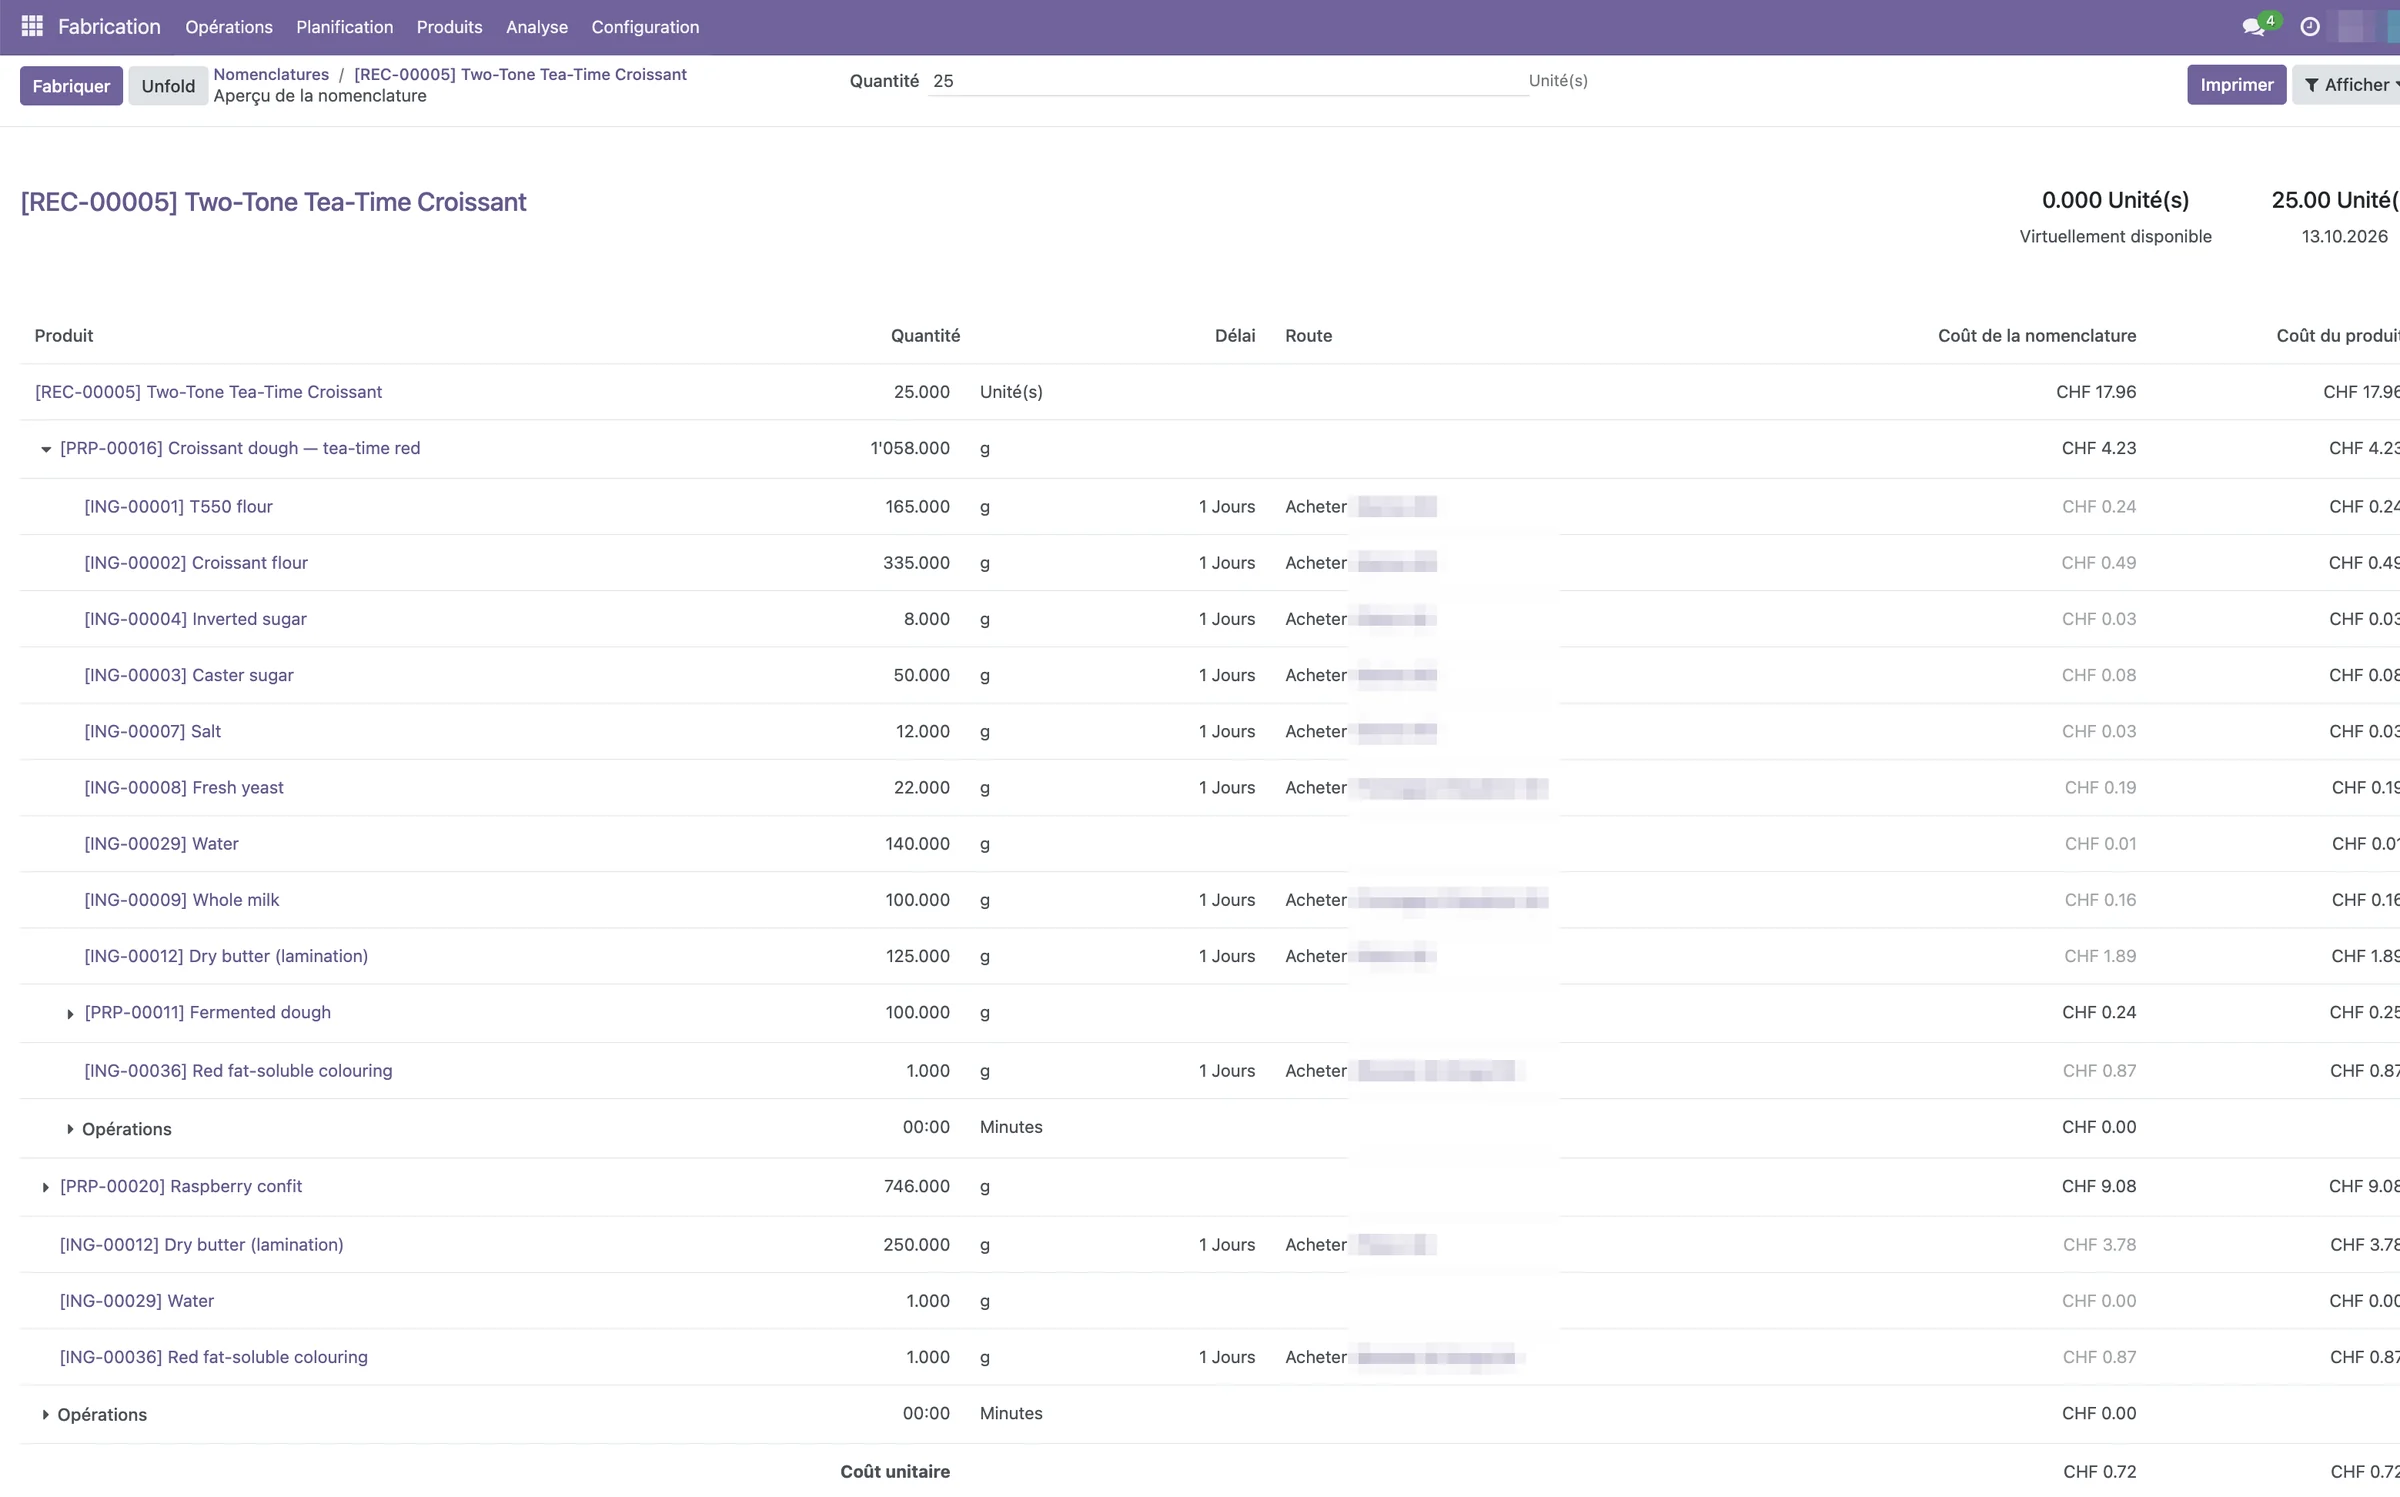Expand Opérations under Croissant dough
This screenshot has height=1497, width=2400.
70,1129
